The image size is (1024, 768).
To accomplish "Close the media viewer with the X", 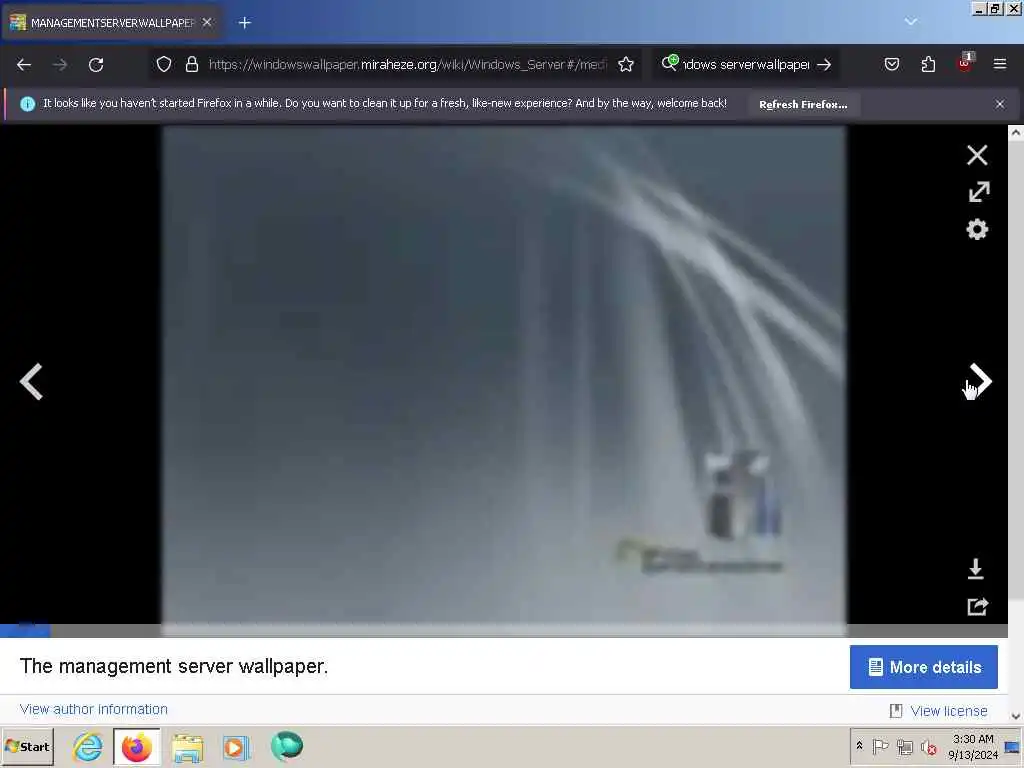I will tap(977, 155).
